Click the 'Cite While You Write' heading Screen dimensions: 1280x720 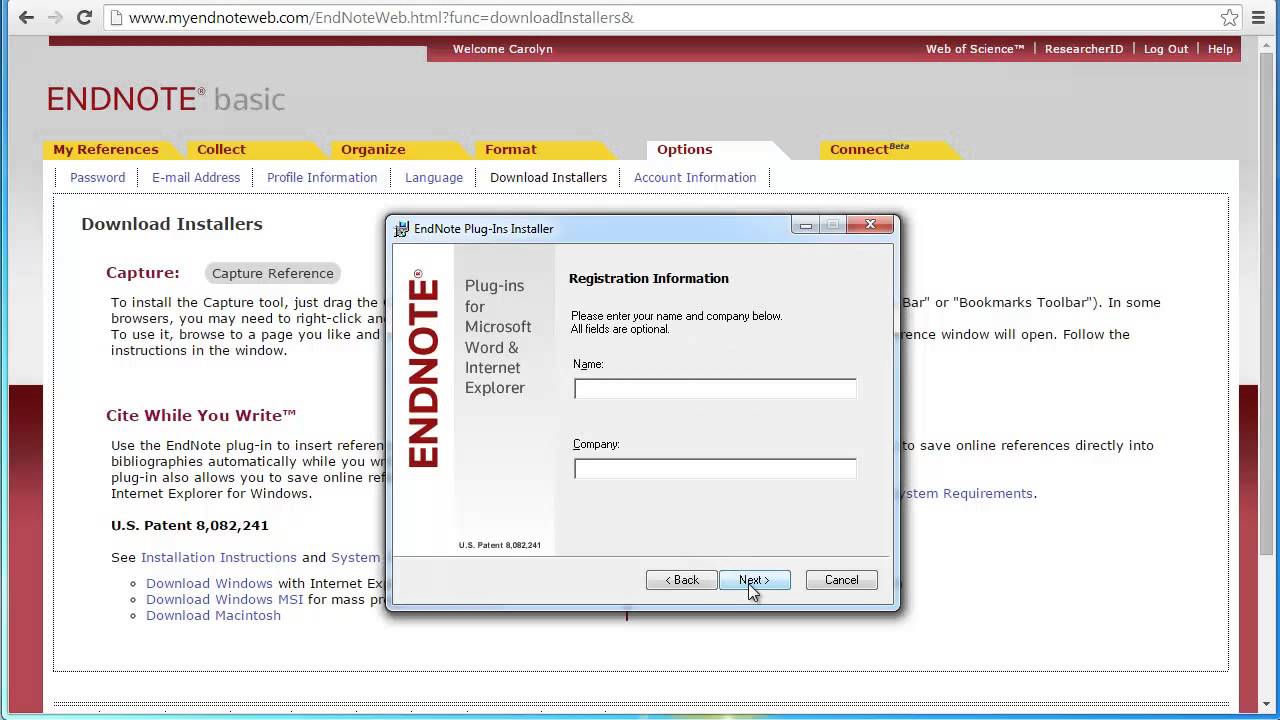pos(201,415)
